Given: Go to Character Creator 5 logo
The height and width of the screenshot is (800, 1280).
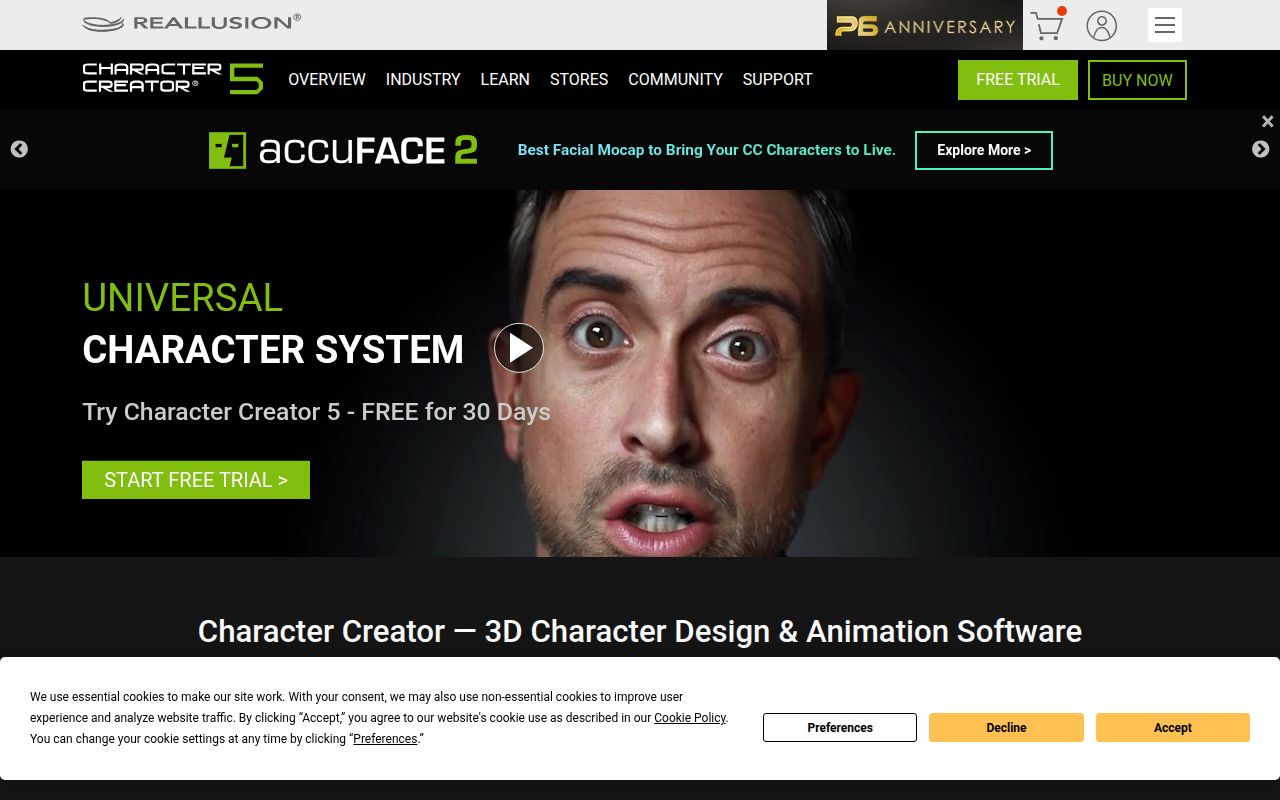Looking at the screenshot, I should (173, 79).
